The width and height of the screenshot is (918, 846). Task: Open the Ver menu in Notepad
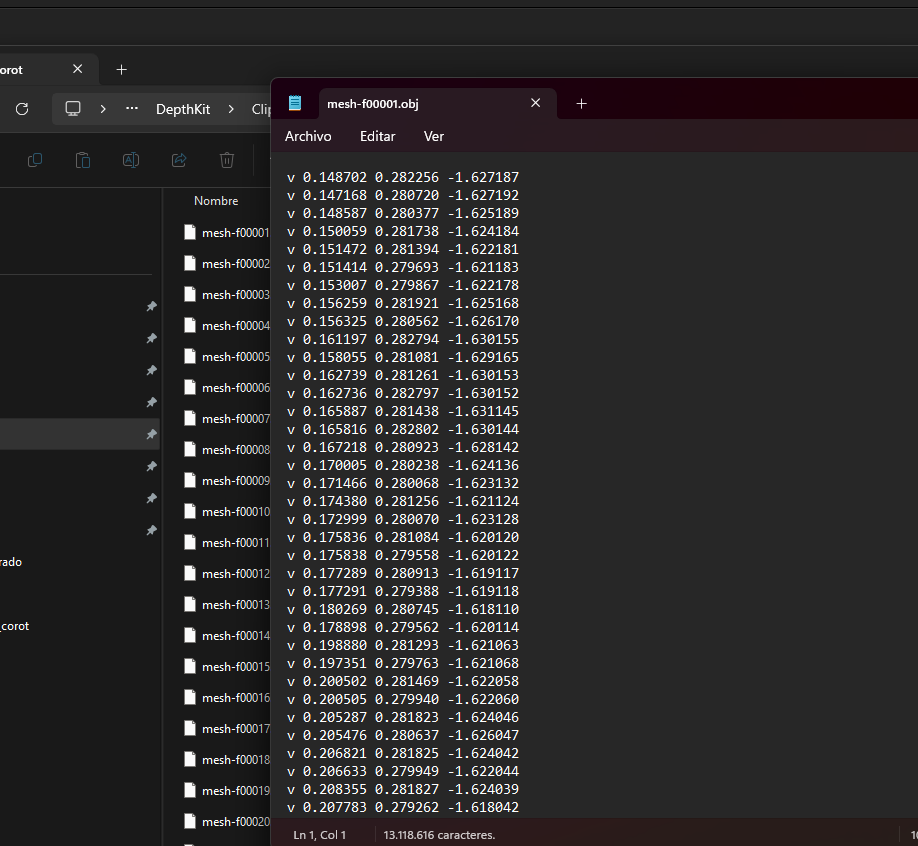(434, 136)
